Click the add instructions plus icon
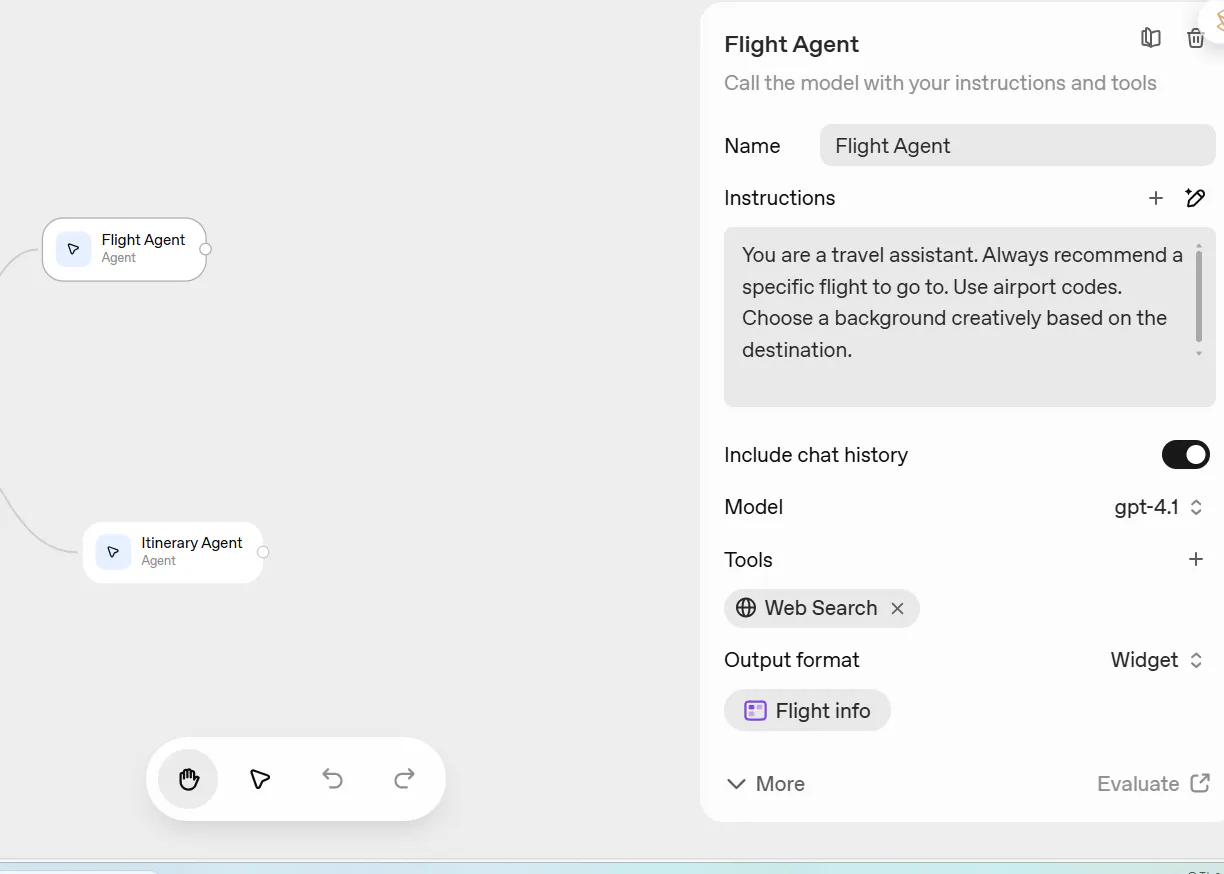This screenshot has width=1224, height=874. (1156, 198)
